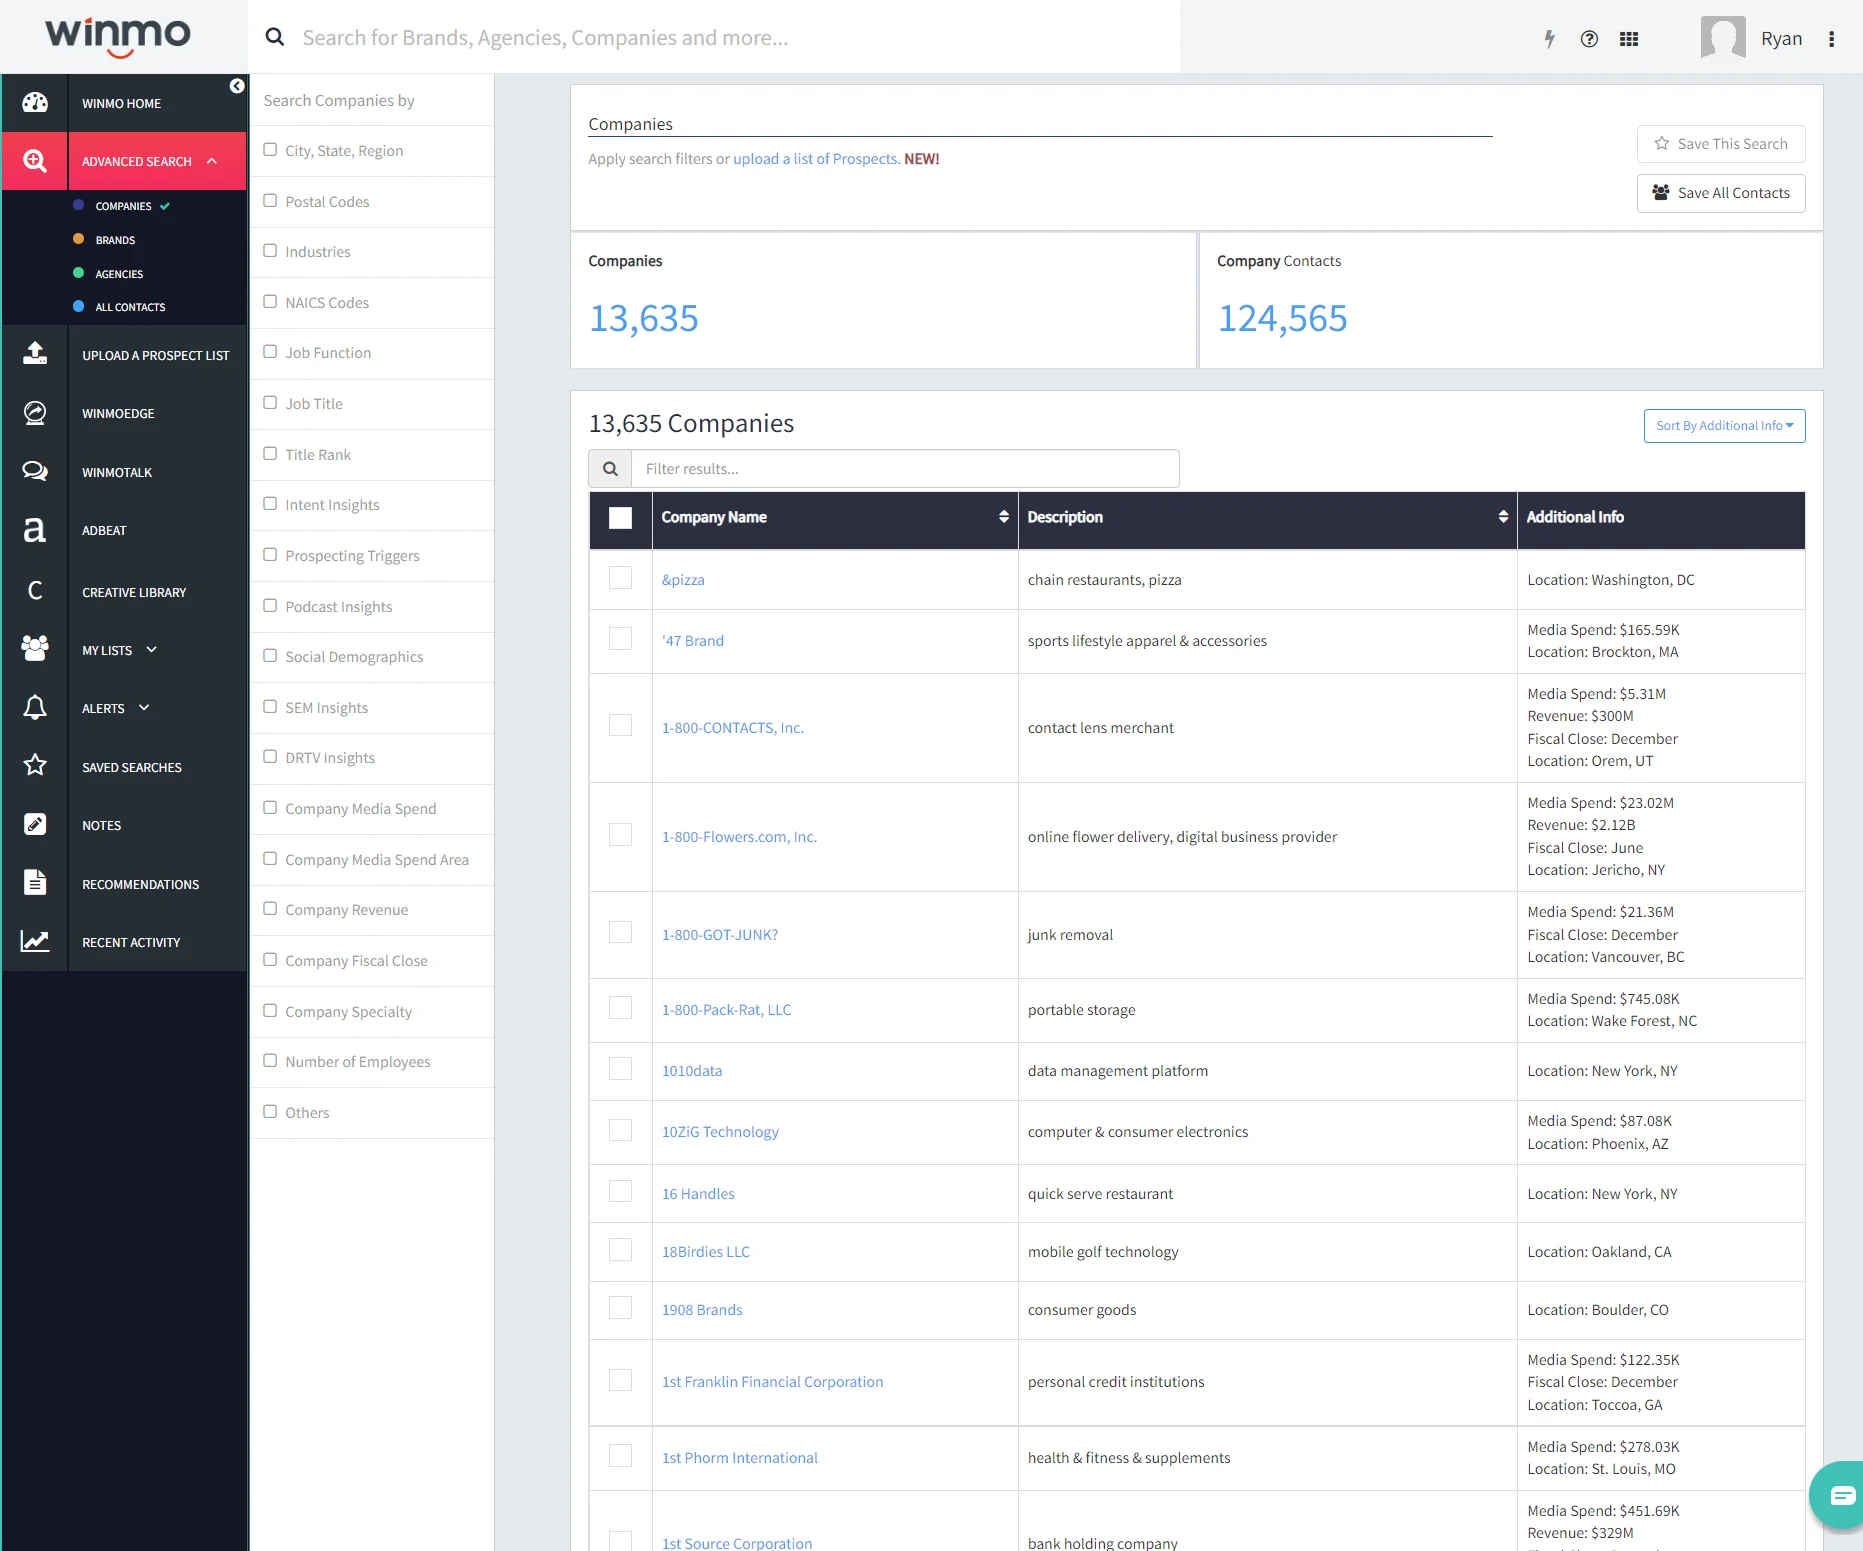
Task: Click the Alerts bell icon
Action: coord(35,708)
